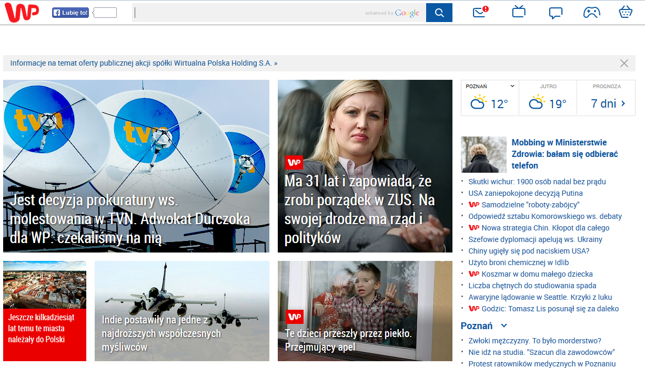
Task: Open 'USA zaniepokojone decyzją Putina' link
Action: click(525, 193)
